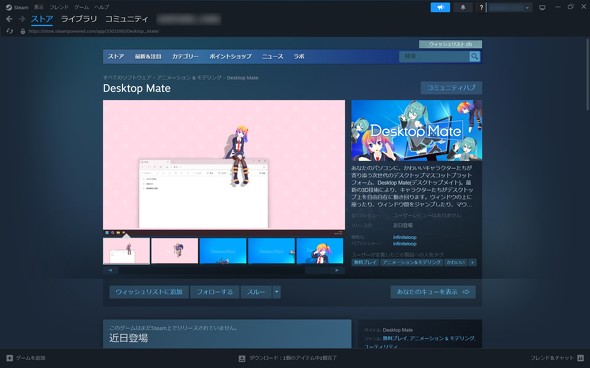Open the ストア store nav item

[116, 56]
